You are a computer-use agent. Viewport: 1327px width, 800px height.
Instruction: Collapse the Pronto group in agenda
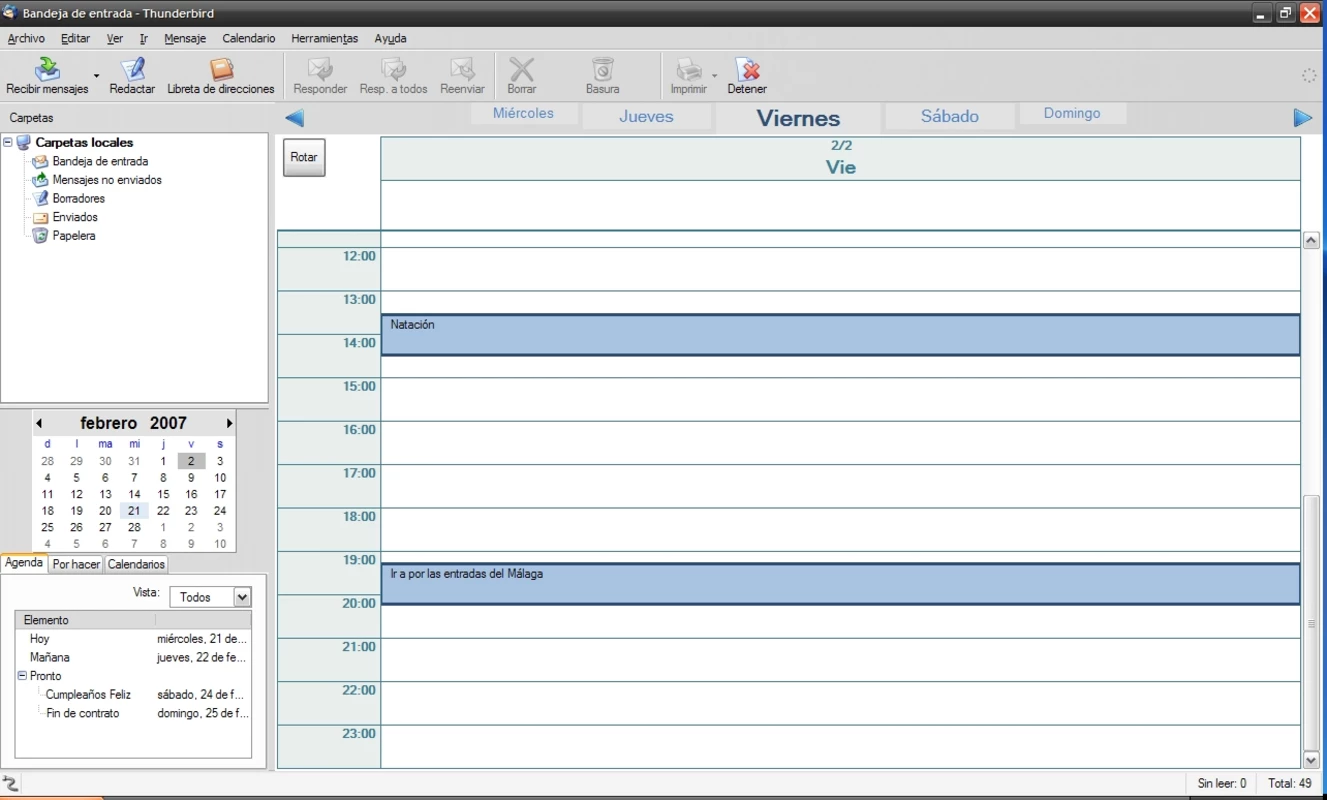[22, 675]
